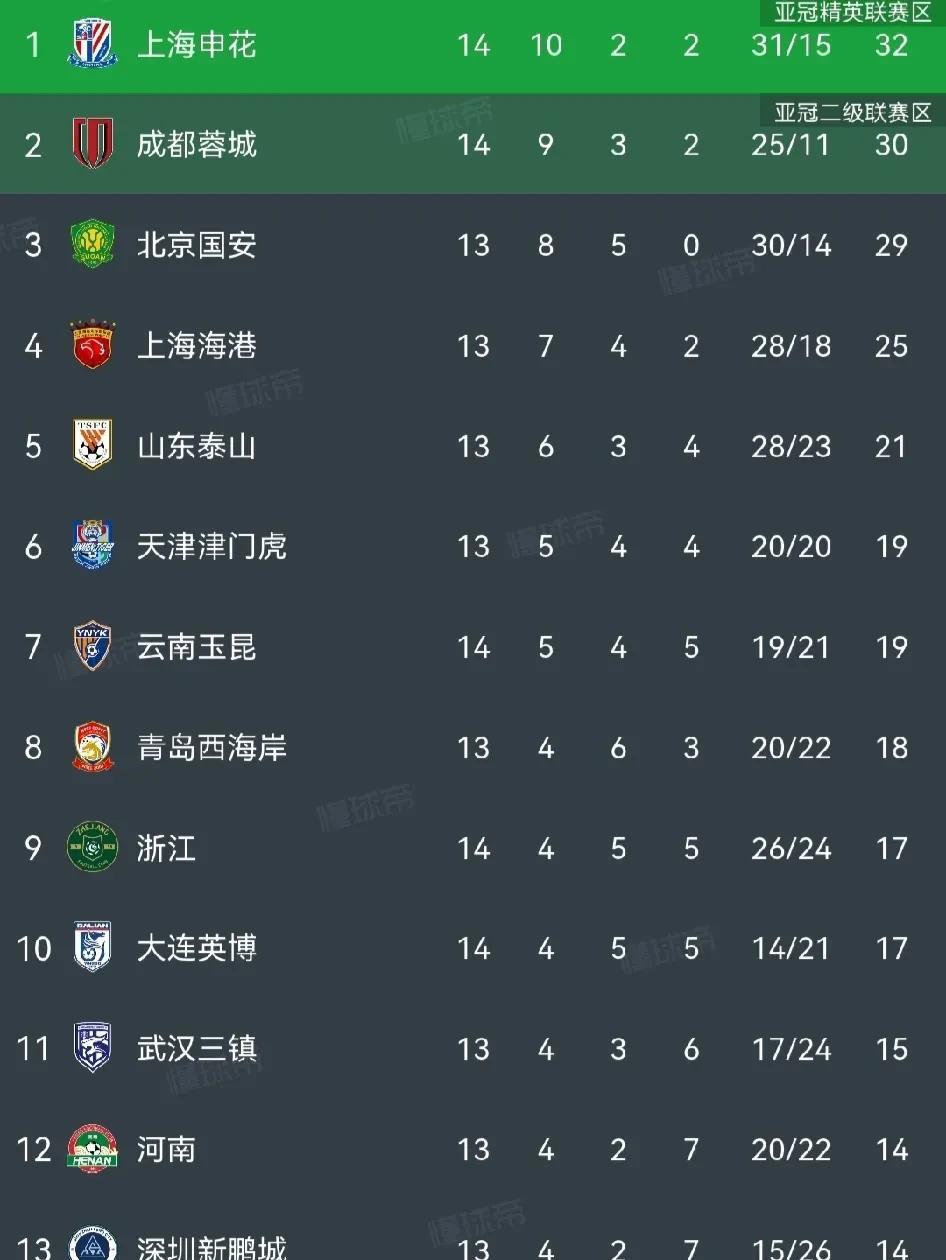
Task: Click the 亚冠精英联赛区 label
Action: click(852, 12)
